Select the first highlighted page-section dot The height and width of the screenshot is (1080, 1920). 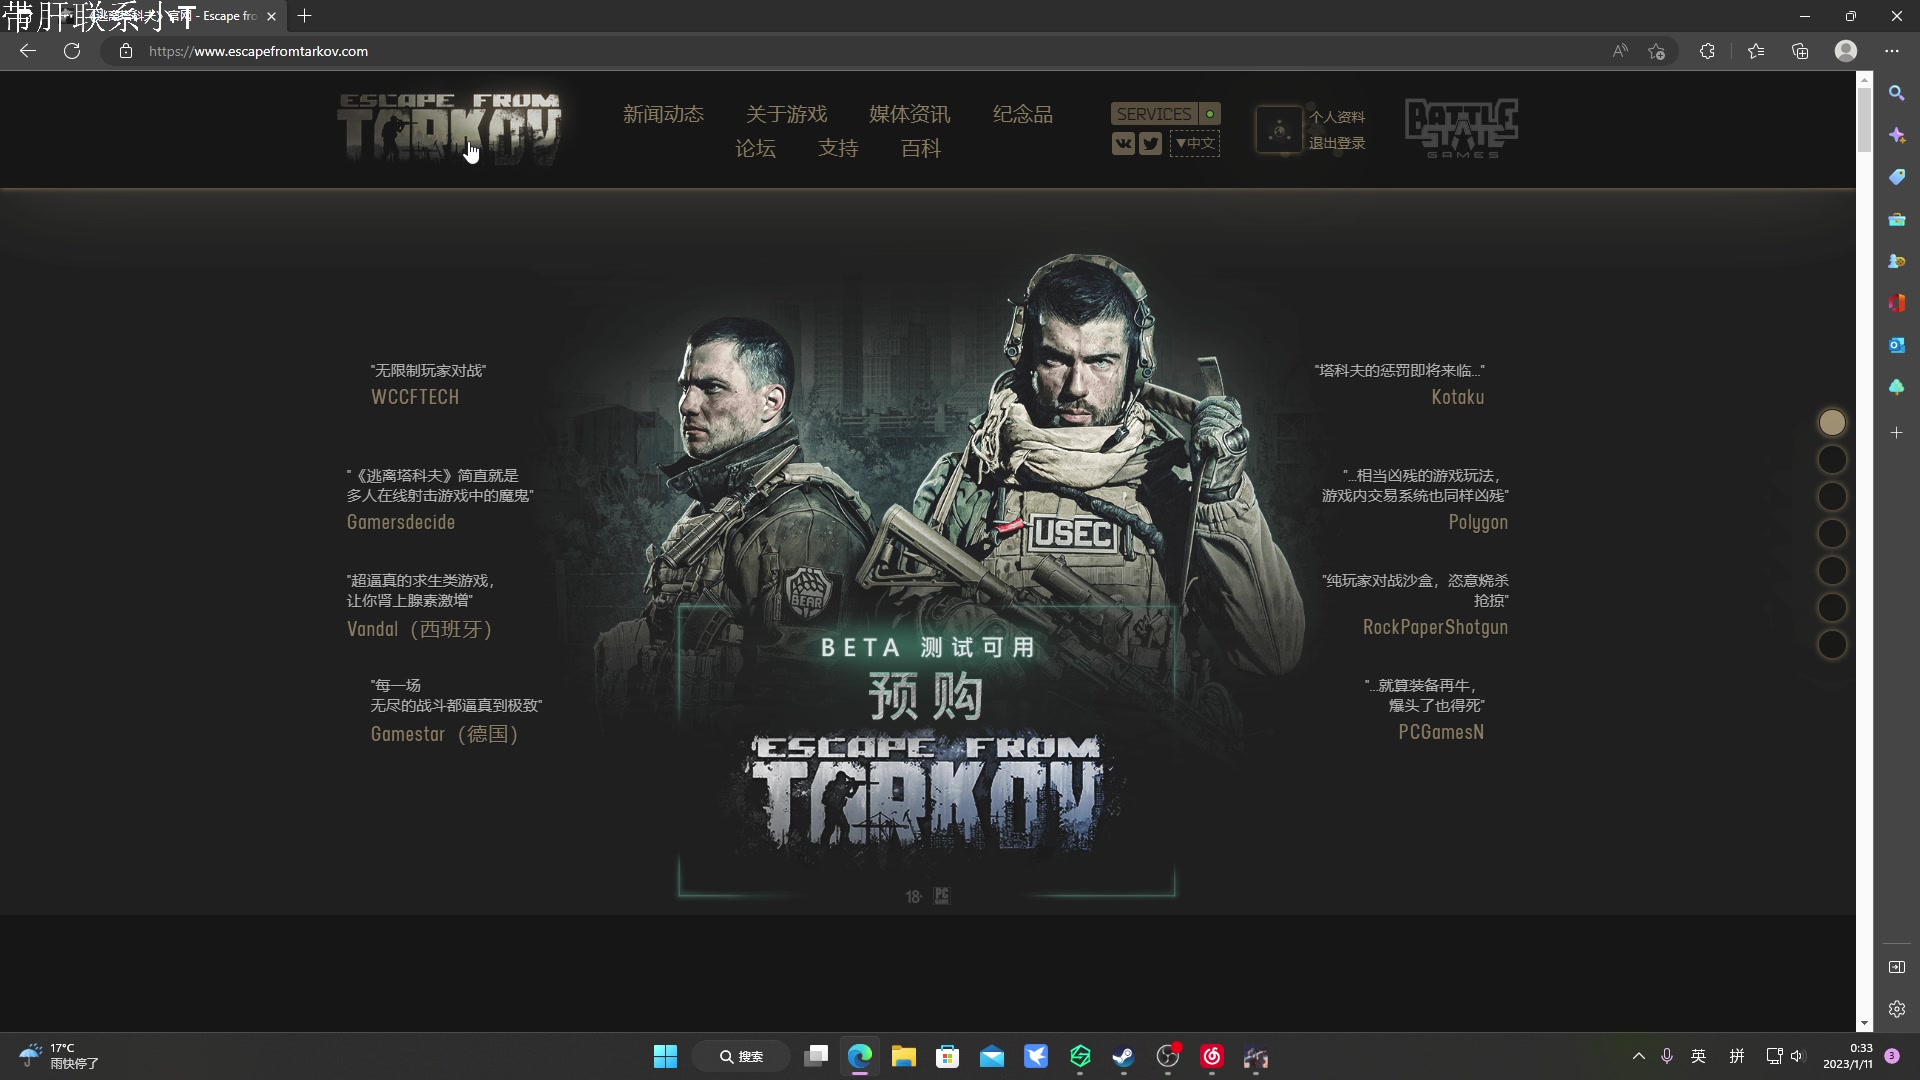[1832, 423]
